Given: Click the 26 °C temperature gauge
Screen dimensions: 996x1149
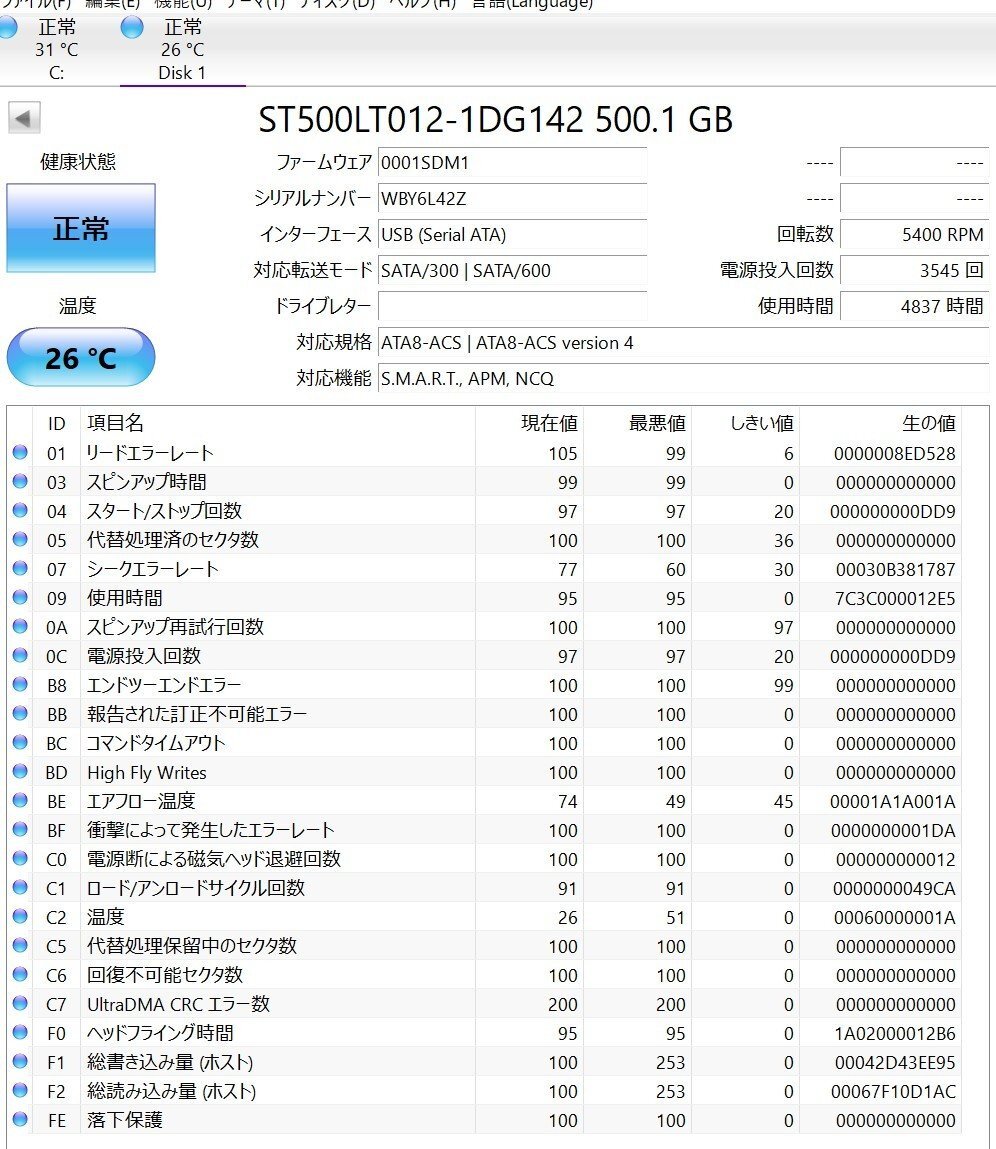Looking at the screenshot, I should 80,356.
